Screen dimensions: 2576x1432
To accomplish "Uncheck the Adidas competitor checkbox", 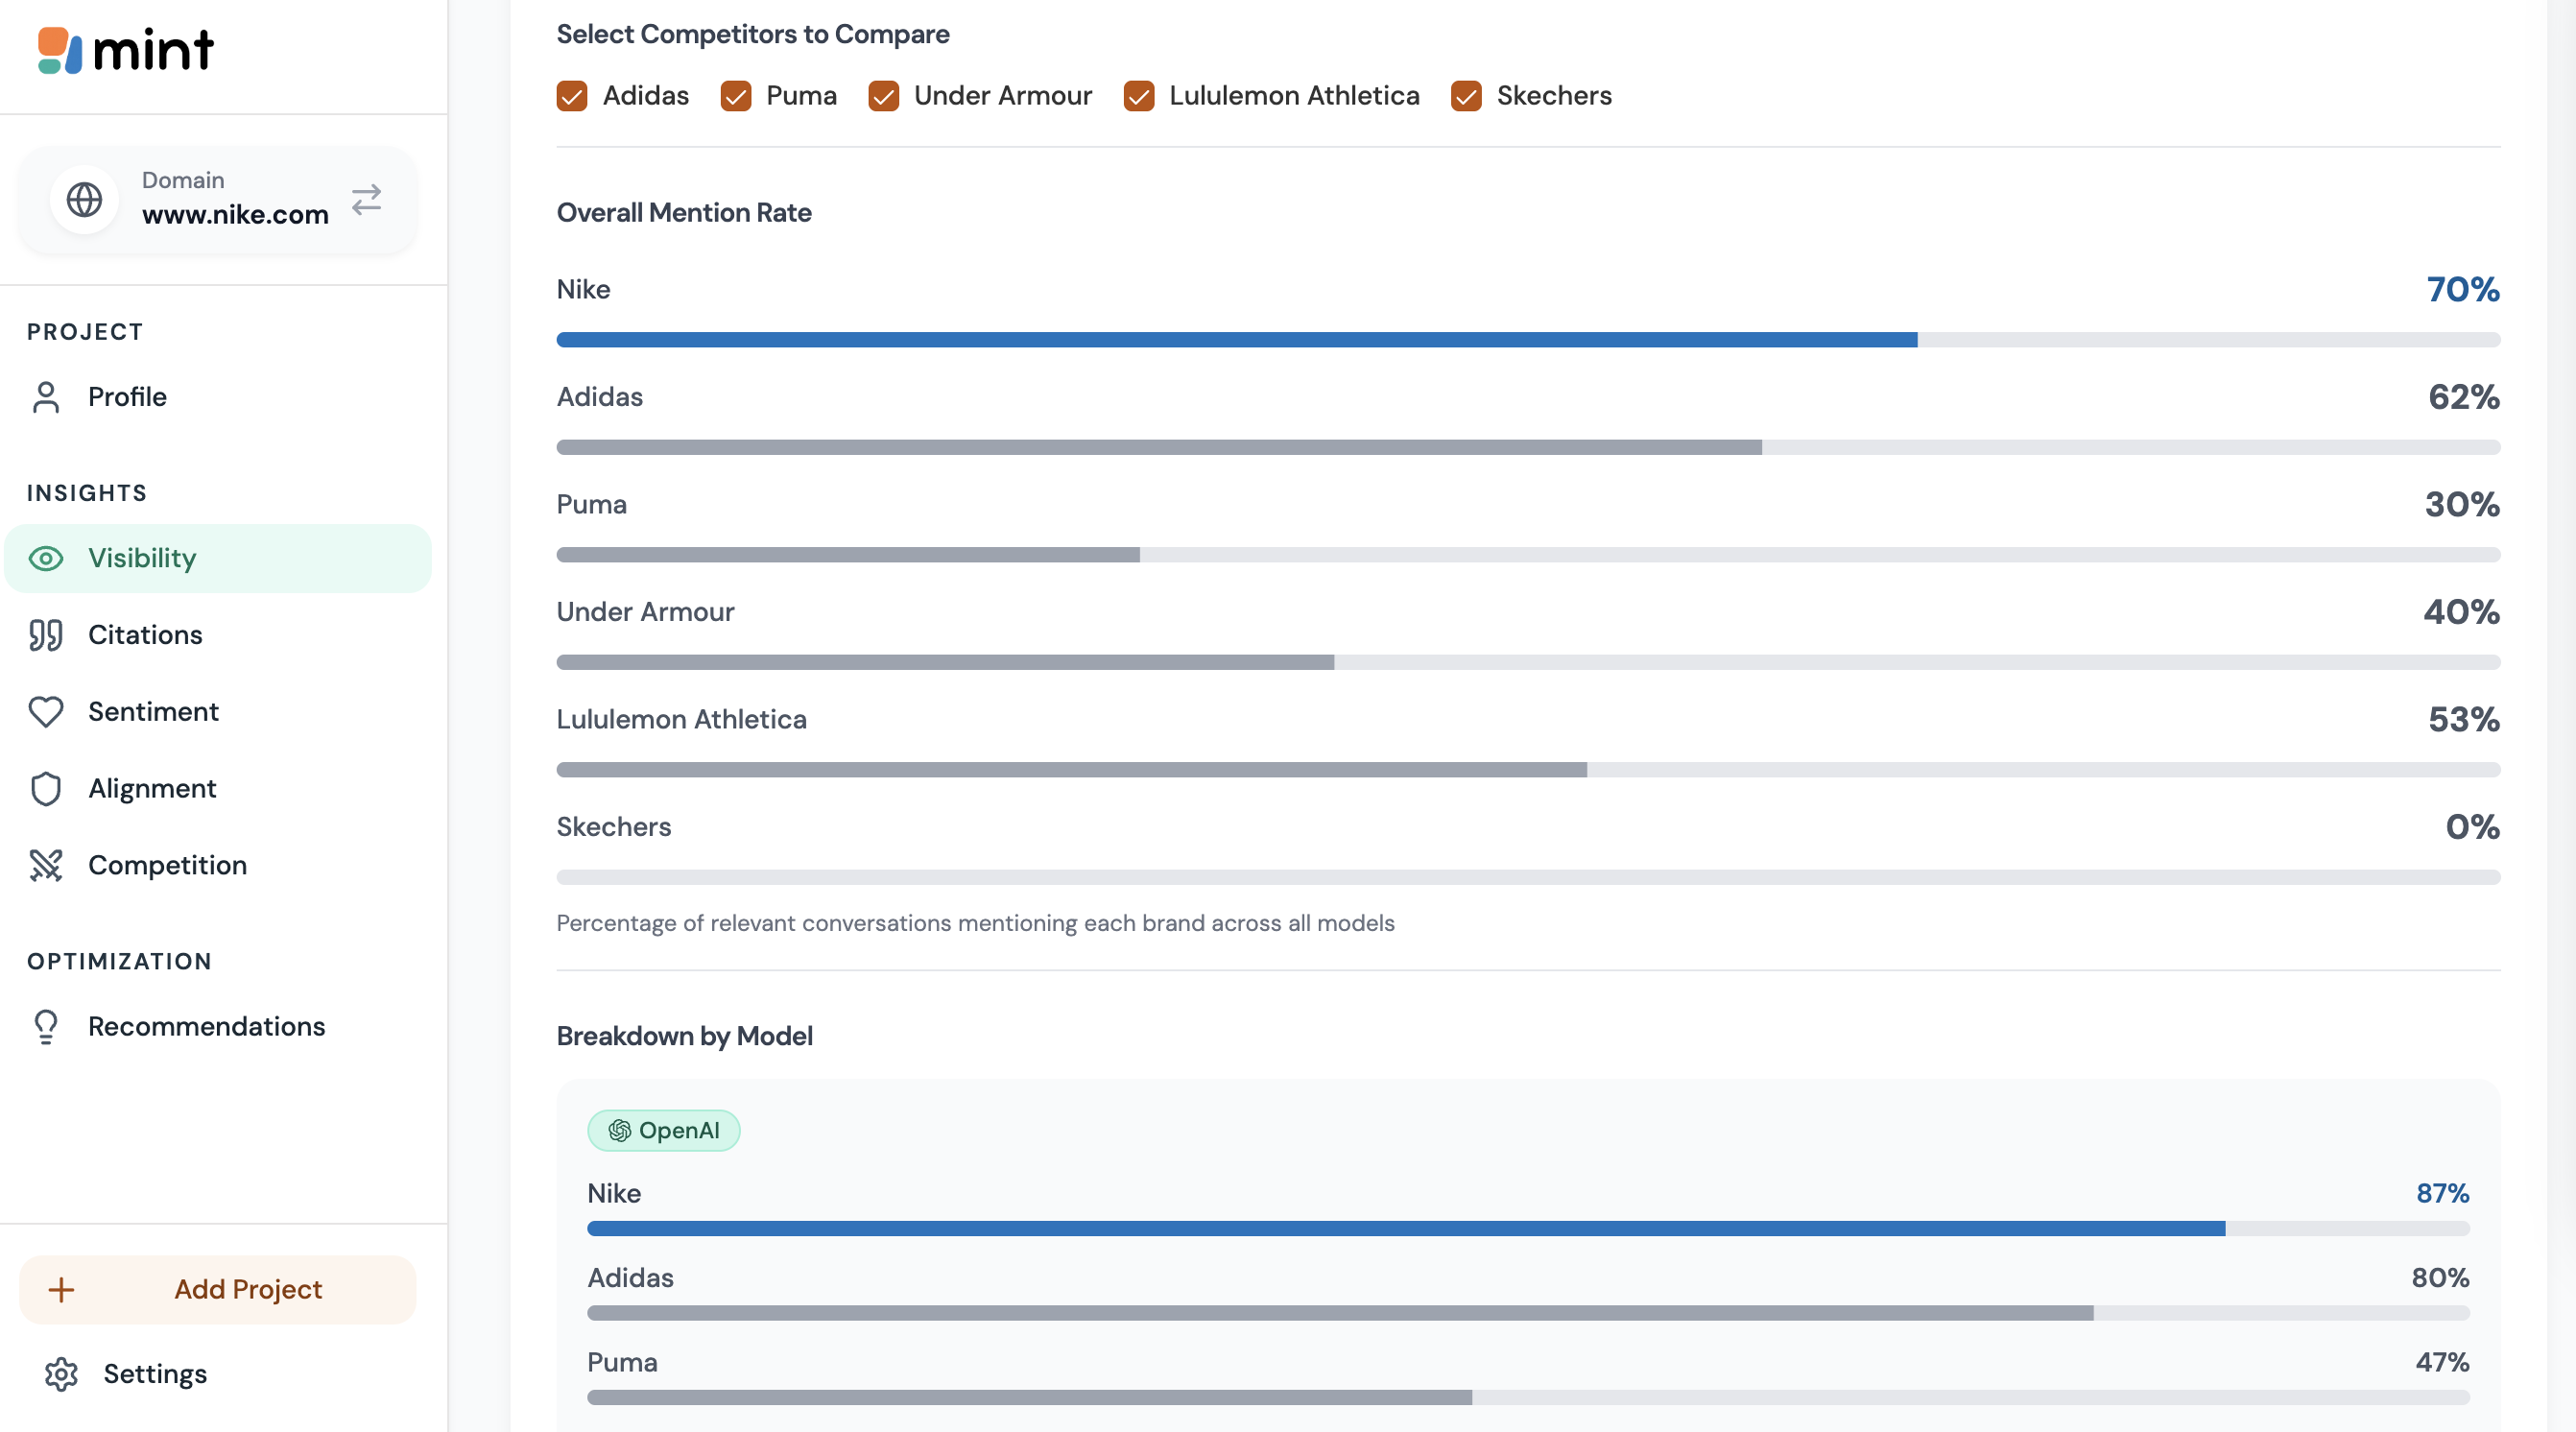I will tap(572, 96).
